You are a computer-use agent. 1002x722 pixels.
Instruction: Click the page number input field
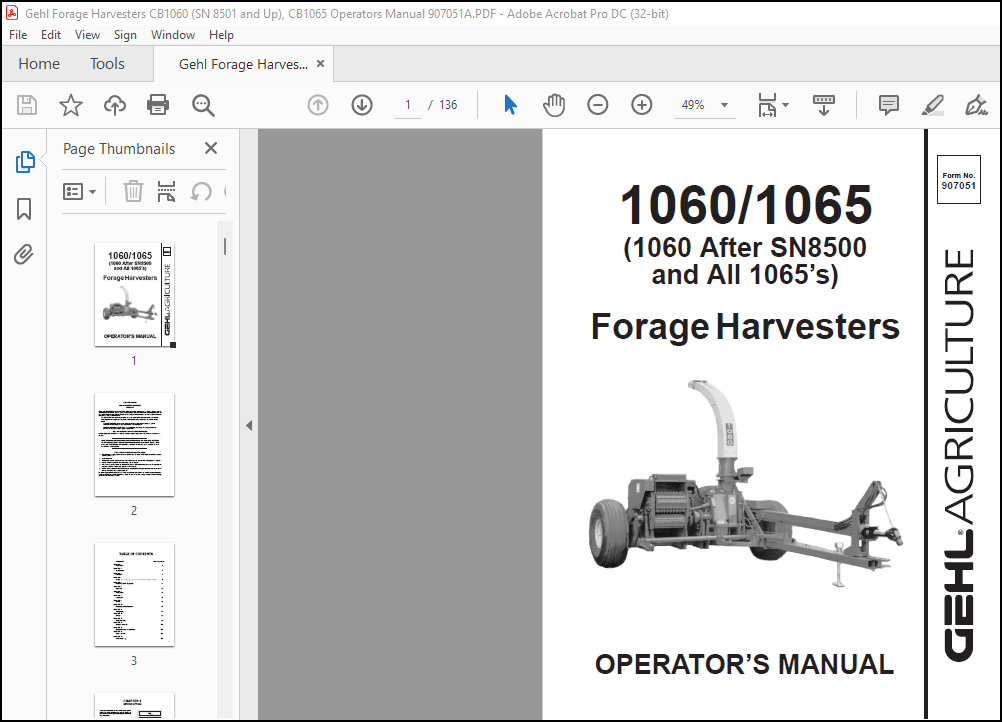pyautogui.click(x=408, y=105)
